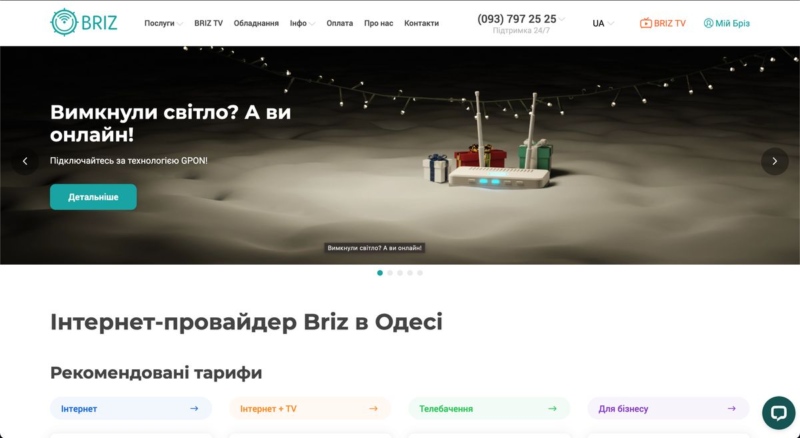Go to next banner slide arrow
The height and width of the screenshot is (438, 800).
[x=774, y=161]
